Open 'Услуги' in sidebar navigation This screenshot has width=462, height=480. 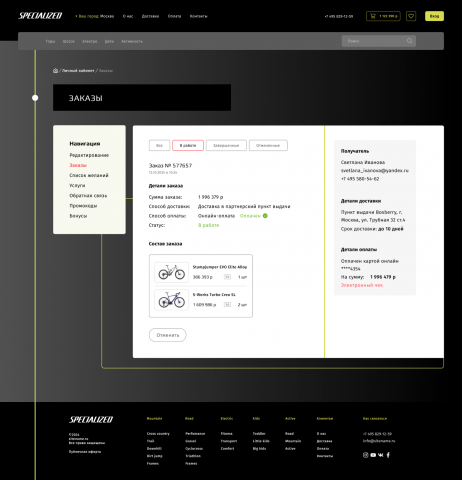pyautogui.click(x=77, y=185)
